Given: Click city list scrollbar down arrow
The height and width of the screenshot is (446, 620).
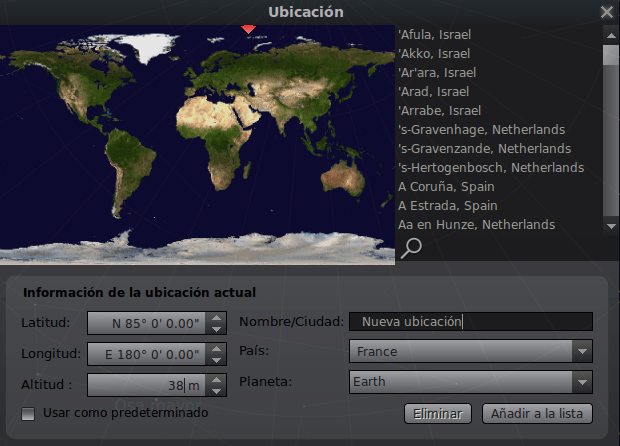Looking at the screenshot, I should (611, 227).
